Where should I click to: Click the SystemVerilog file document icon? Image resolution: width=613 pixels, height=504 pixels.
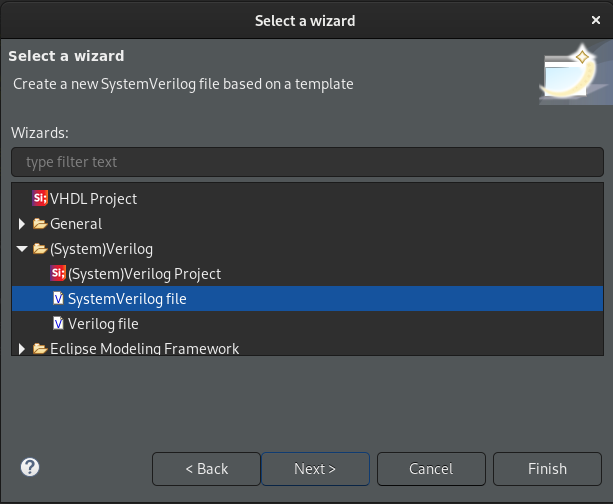pos(58,299)
